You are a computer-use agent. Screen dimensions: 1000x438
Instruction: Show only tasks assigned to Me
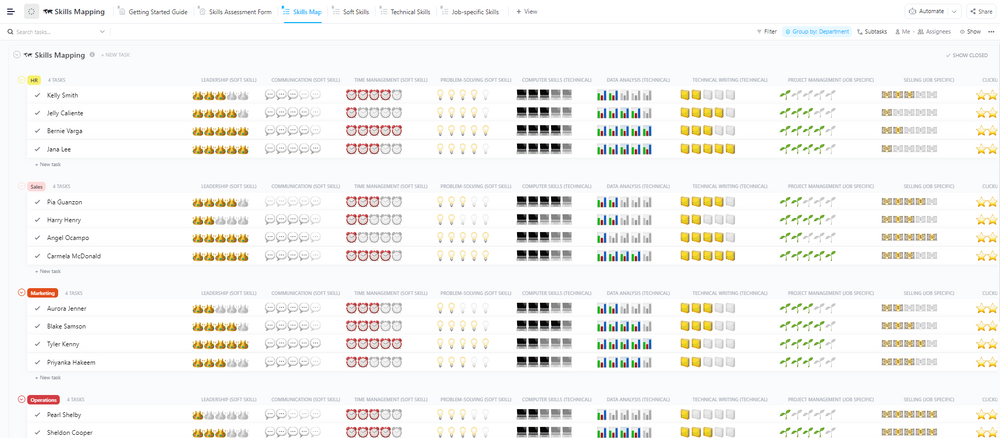[x=902, y=31]
